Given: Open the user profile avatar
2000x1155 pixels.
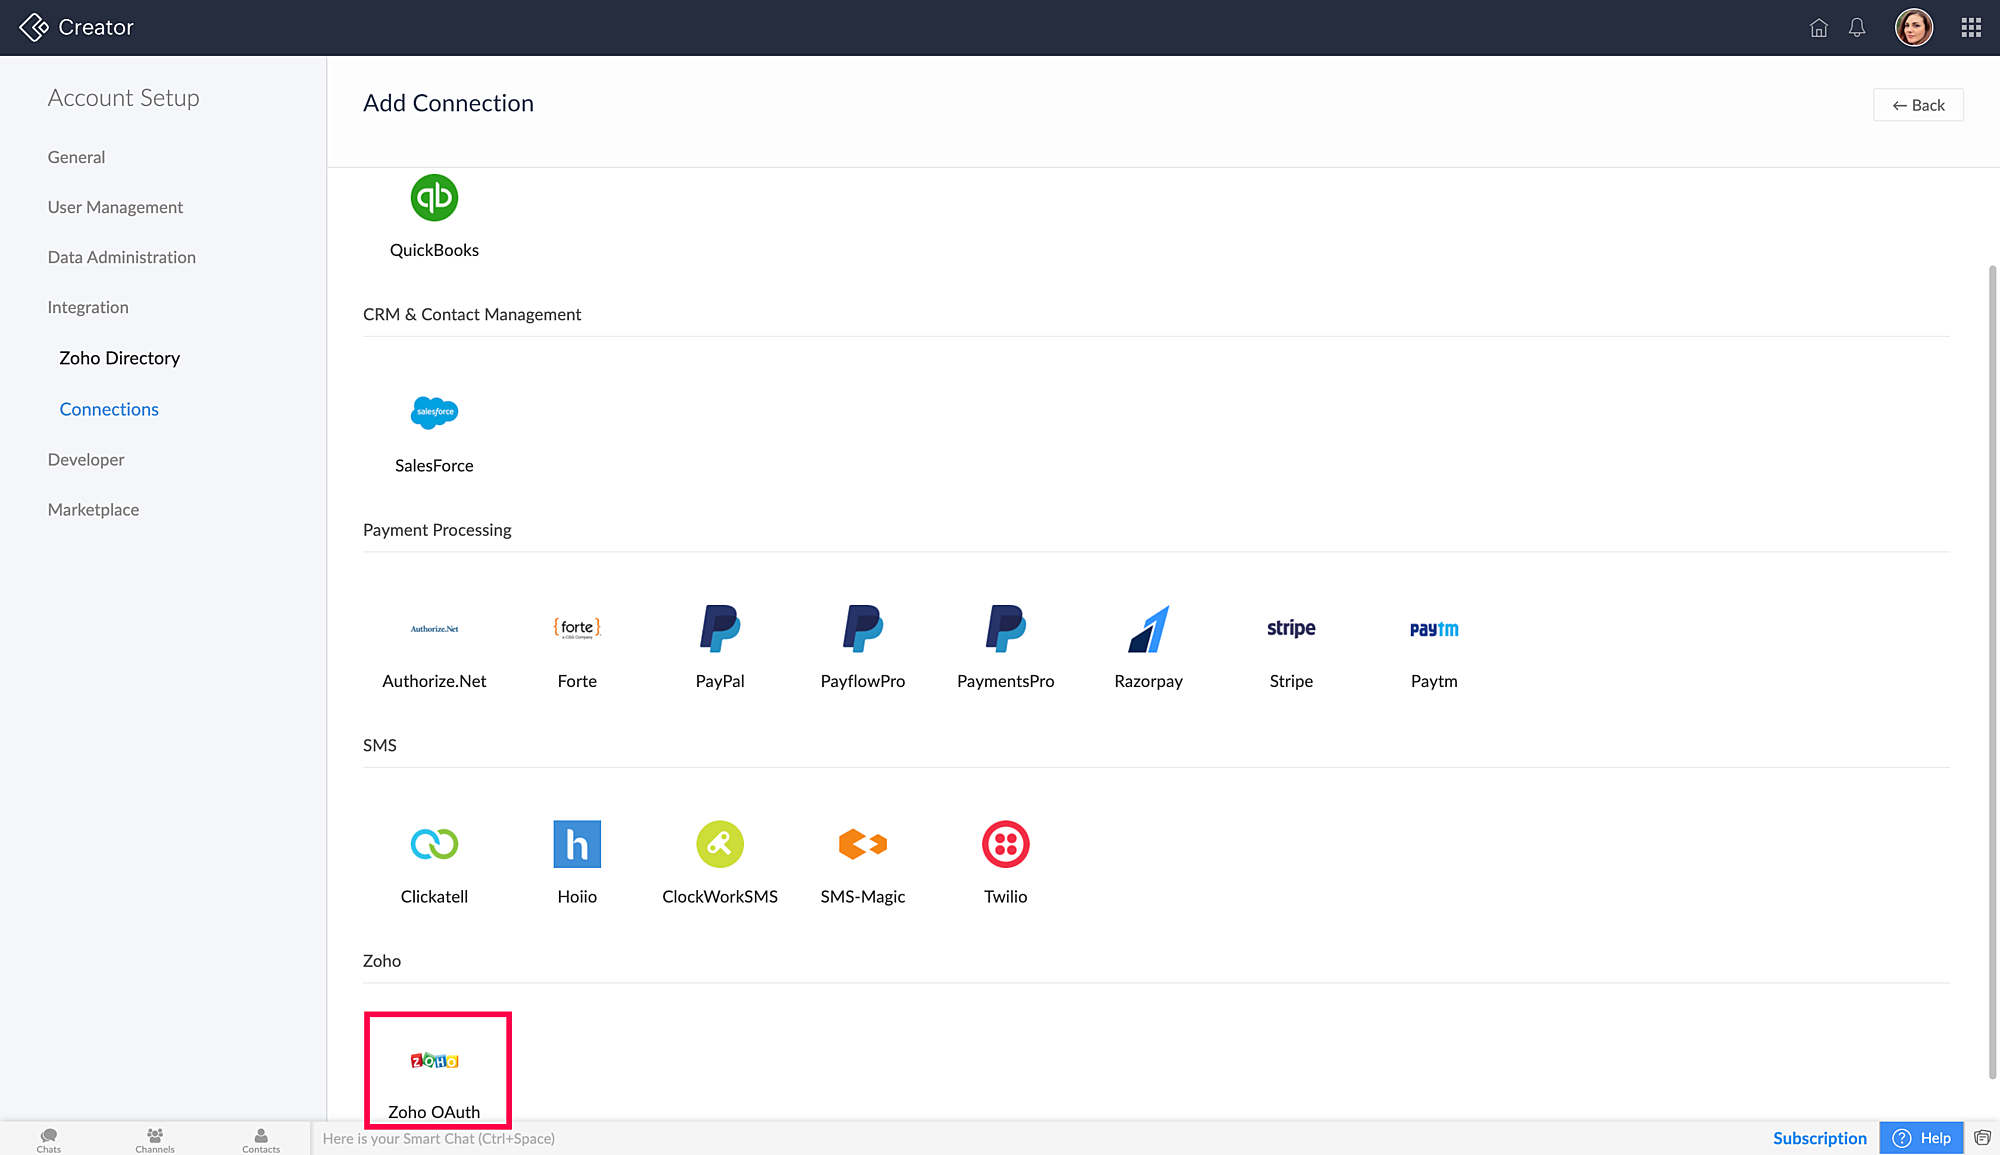Looking at the screenshot, I should pos(1914,27).
